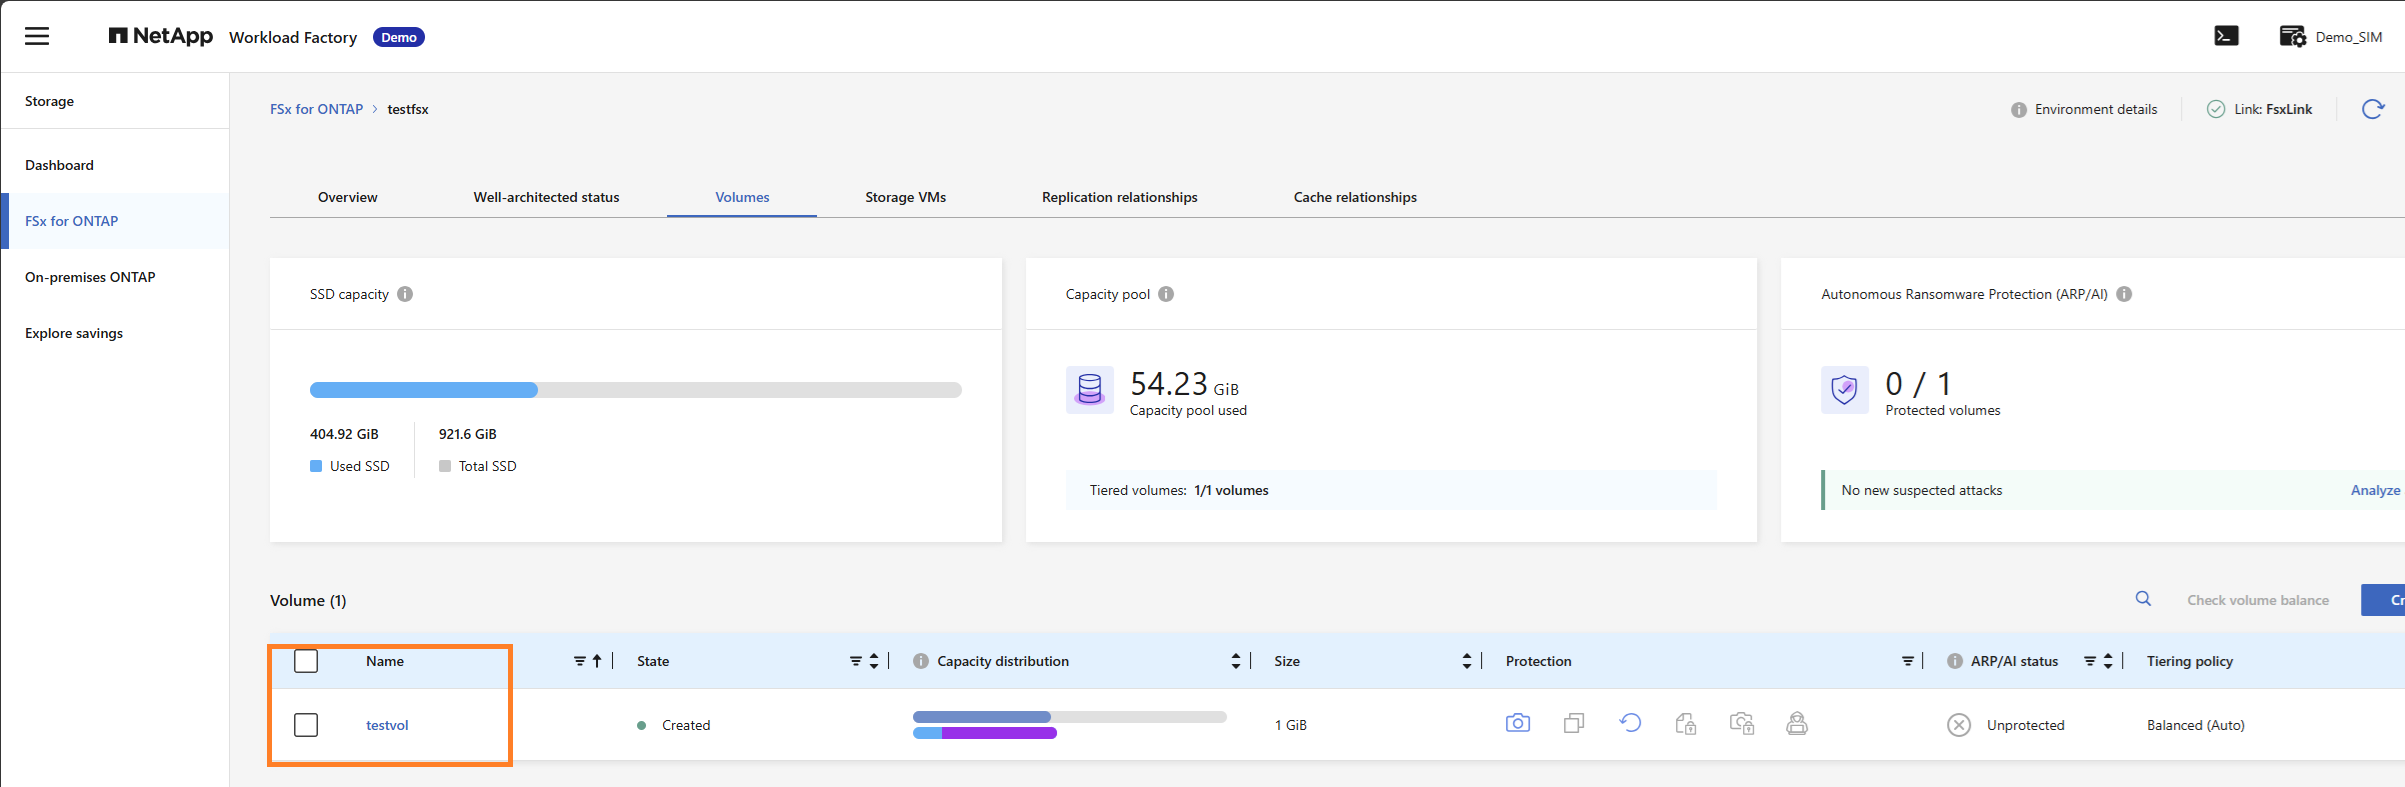2405x787 pixels.
Task: Click the 1 GiB size cell
Action: pos(1291,725)
